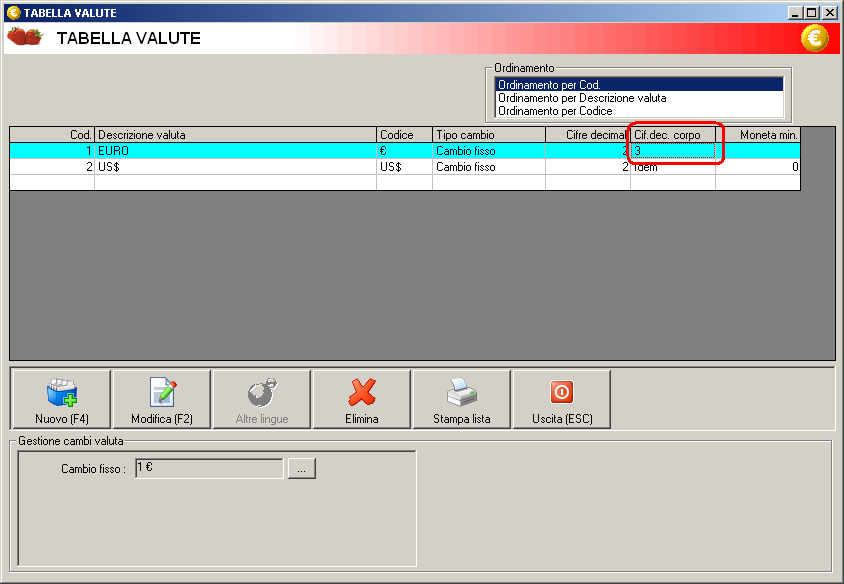Click the title bar euro application icon
Image resolution: width=844 pixels, height=584 pixels.
click(13, 12)
